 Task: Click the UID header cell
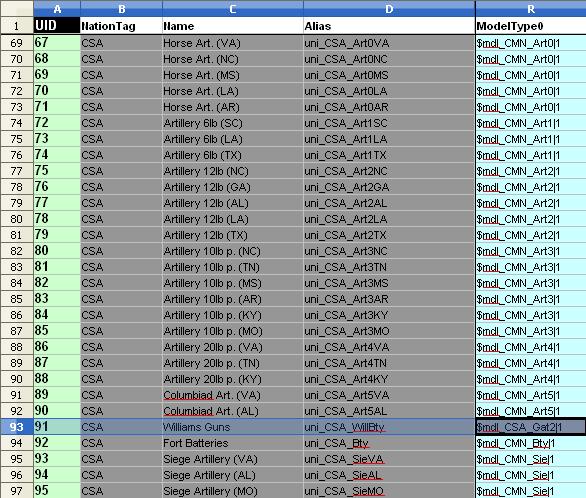(57, 26)
